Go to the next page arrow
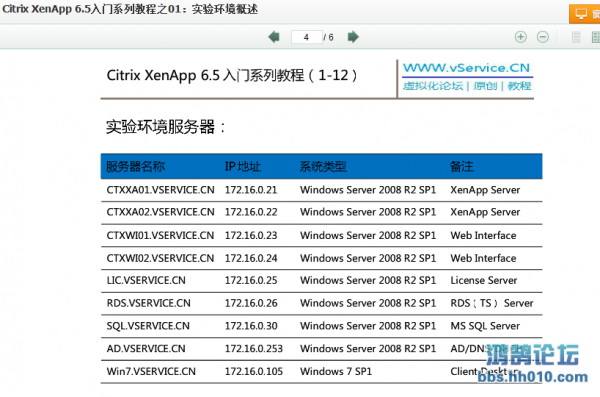Viewport: 600px width, 397px height. (x=353, y=37)
